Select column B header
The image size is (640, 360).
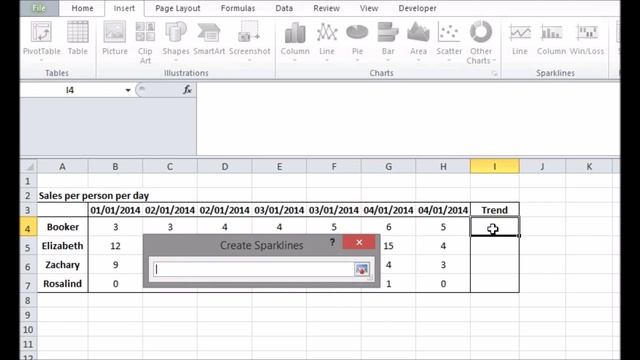coord(116,167)
